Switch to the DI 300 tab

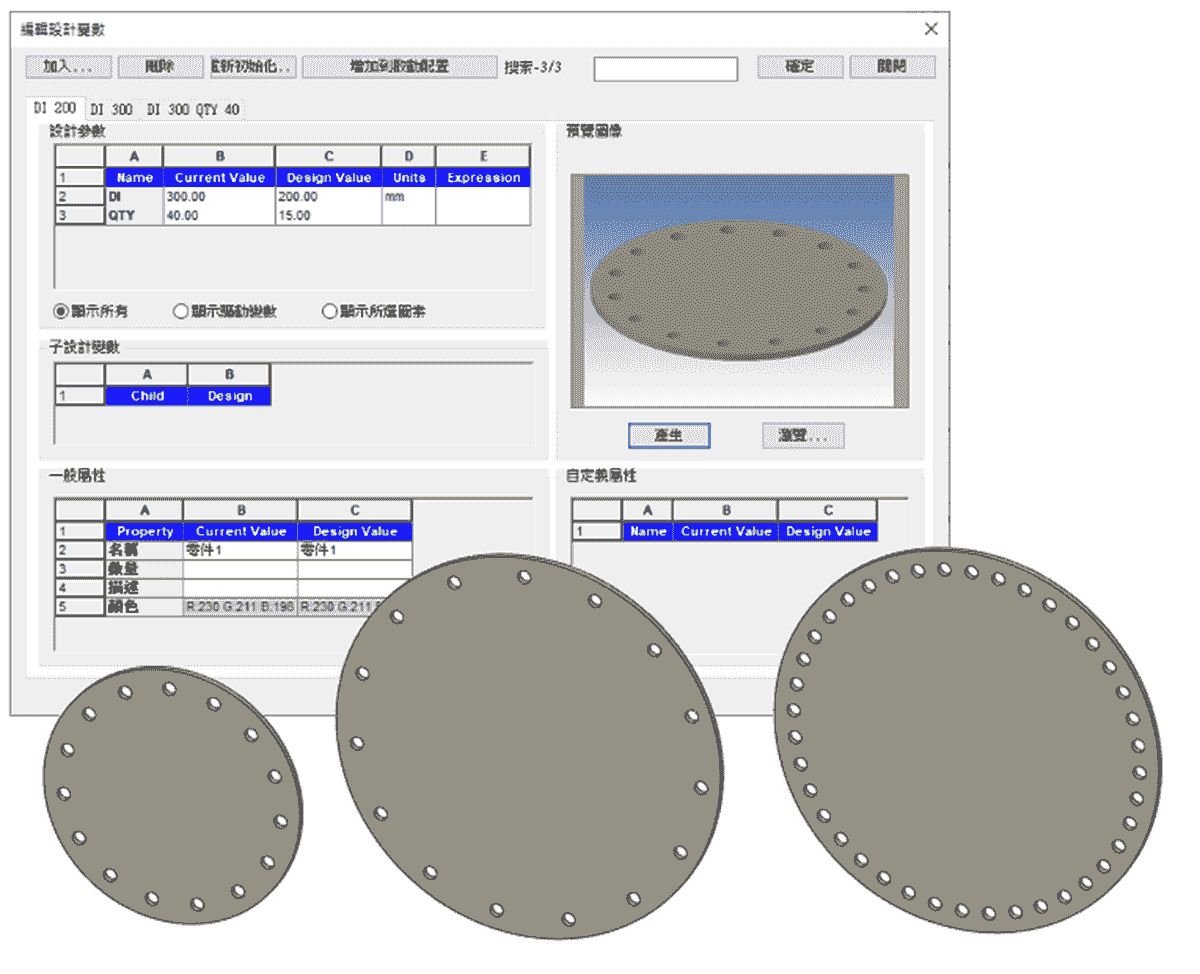(x=113, y=108)
